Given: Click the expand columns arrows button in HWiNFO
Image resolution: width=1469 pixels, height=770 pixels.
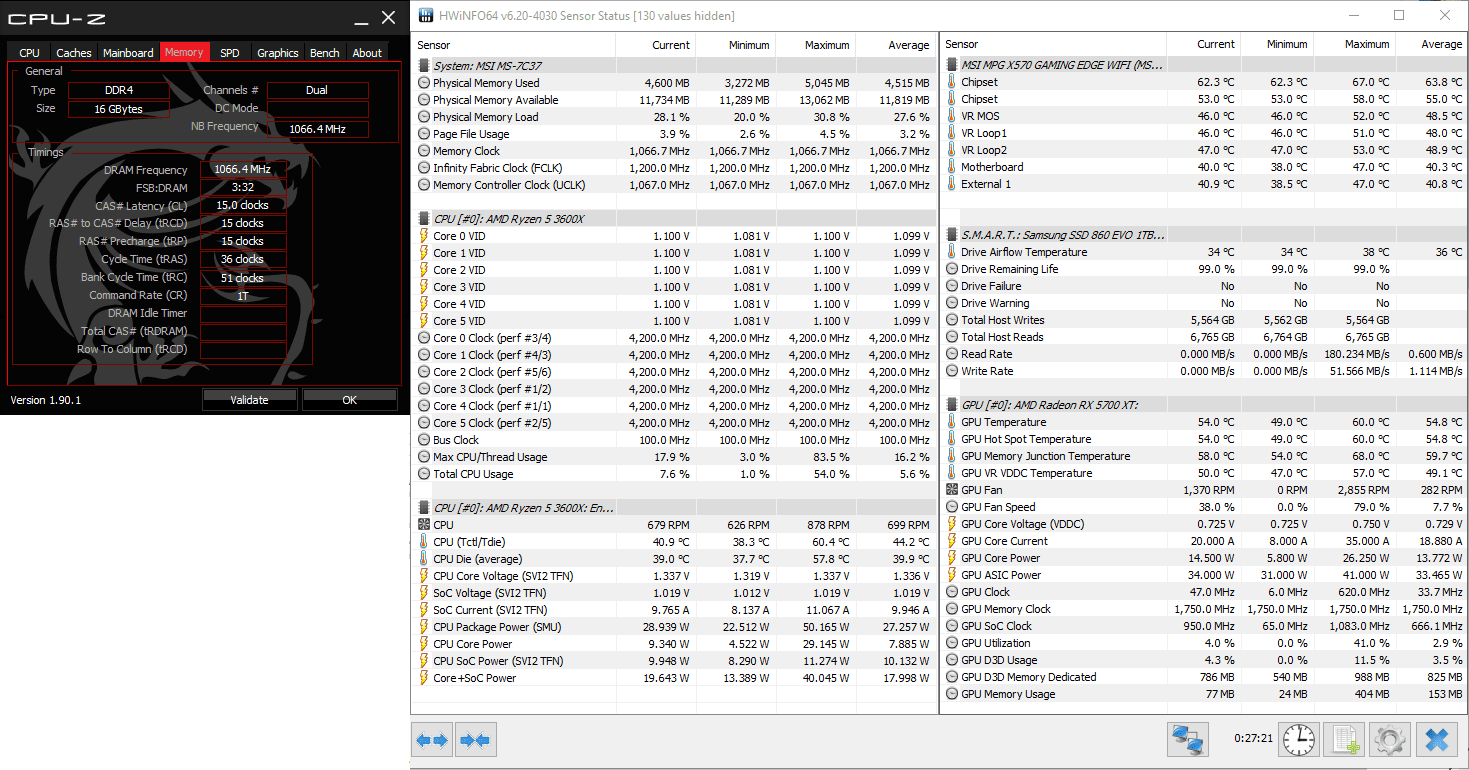Looking at the screenshot, I should 432,740.
